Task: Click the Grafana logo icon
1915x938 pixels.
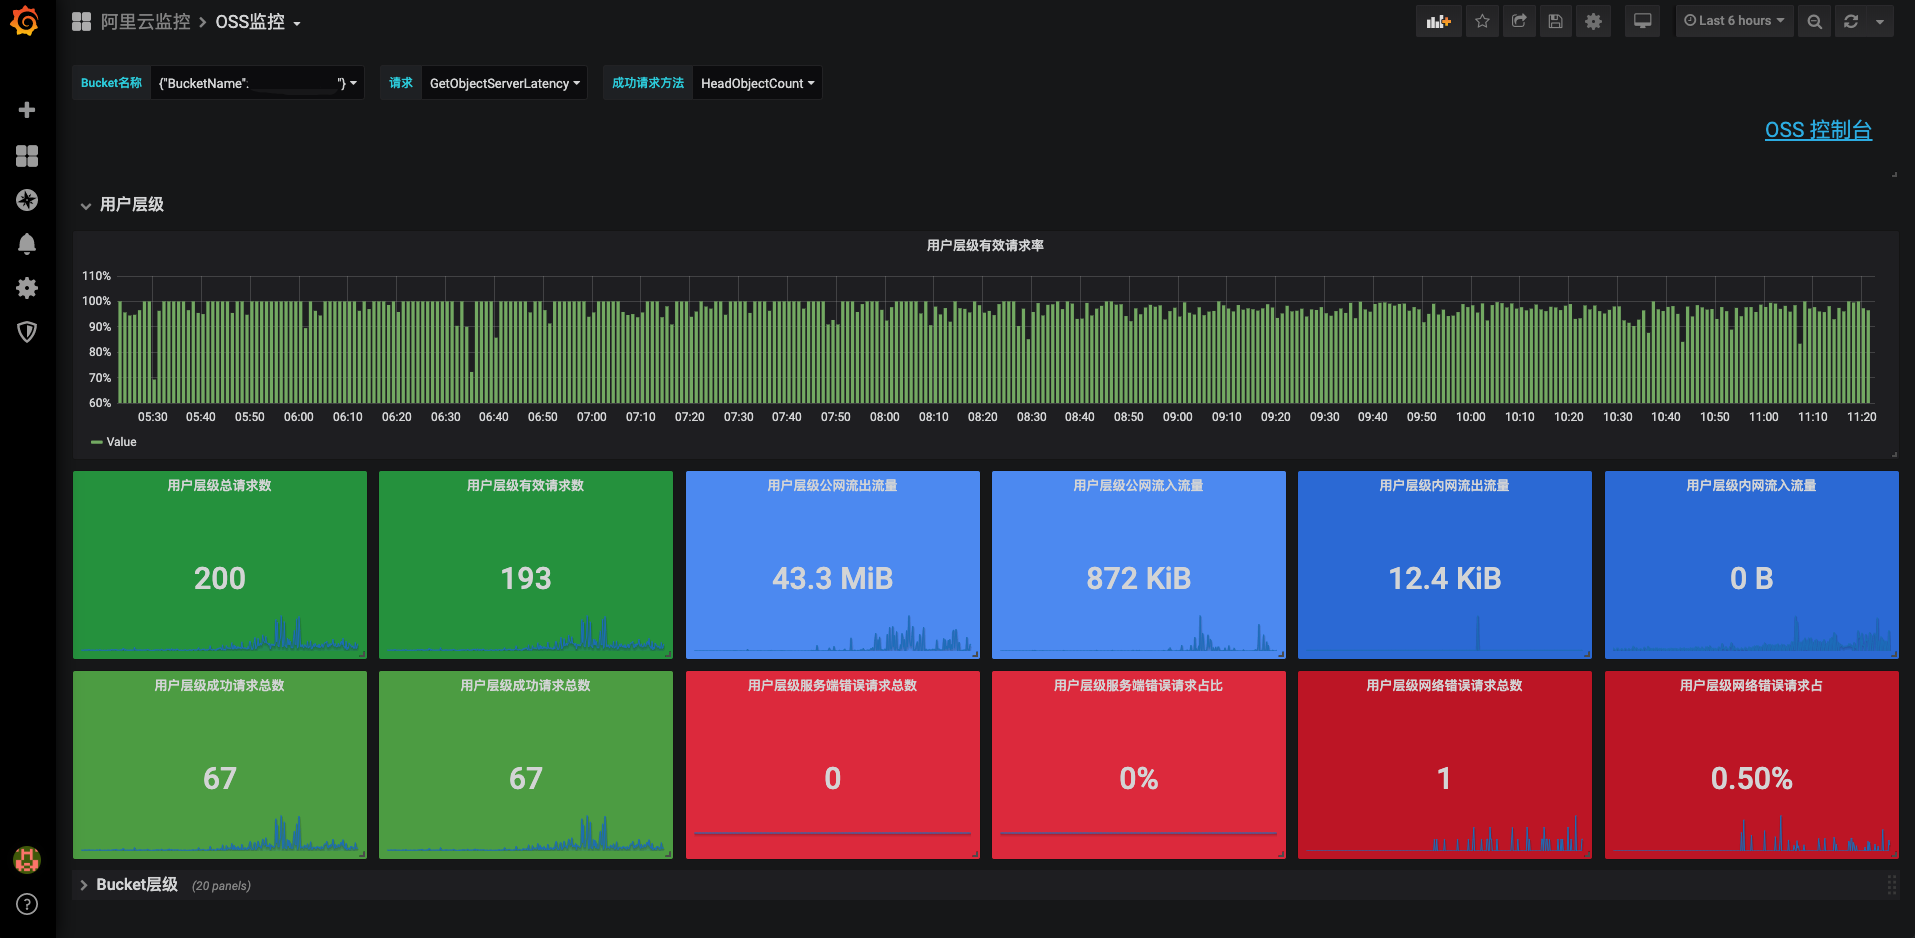Action: coord(25,21)
